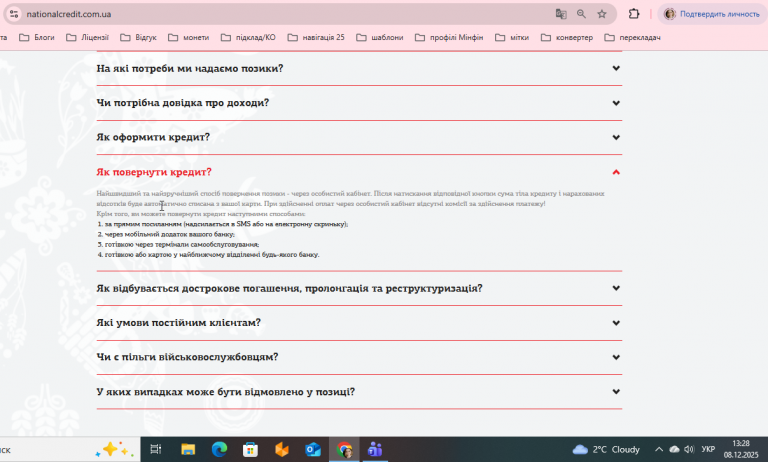Image resolution: width=768 pixels, height=462 pixels.
Task: Click list item 3 about self-service terminals
Action: pos(178,244)
